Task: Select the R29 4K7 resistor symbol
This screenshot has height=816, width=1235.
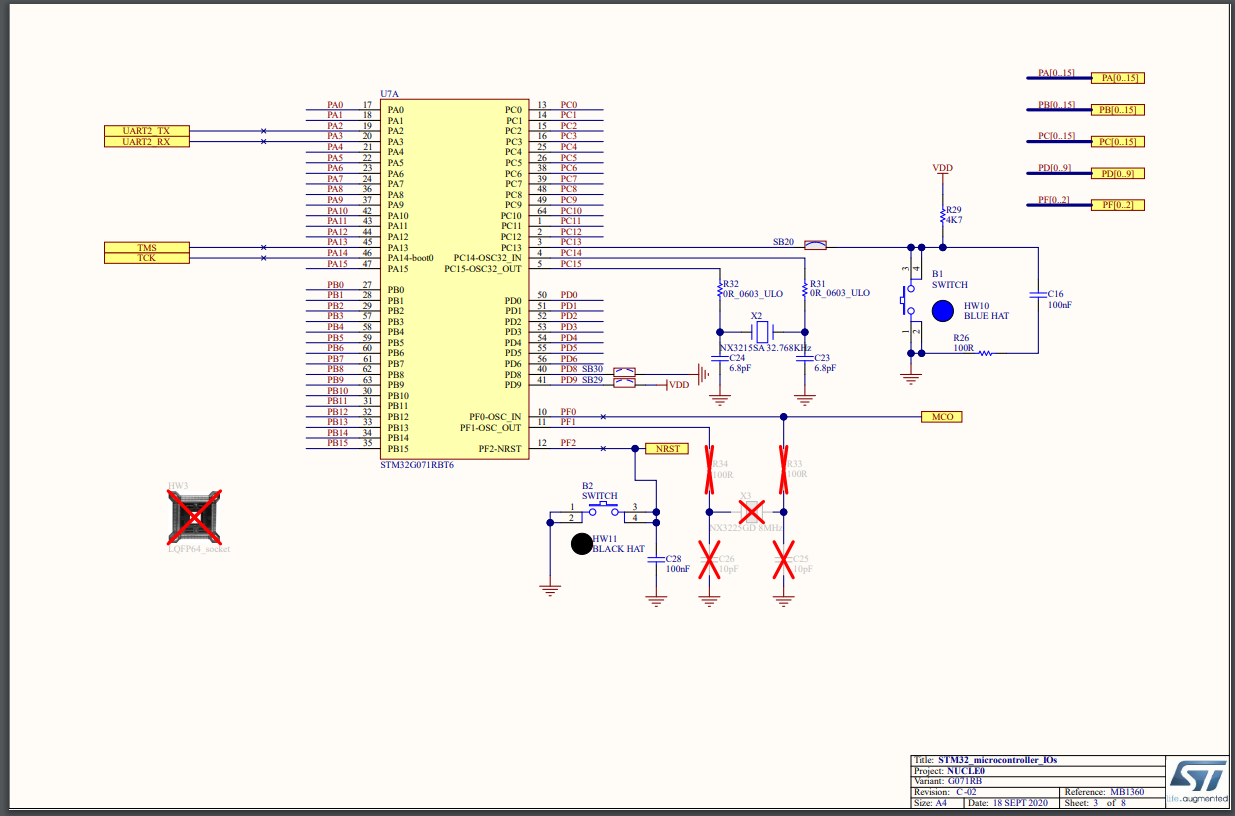Action: pyautogui.click(x=941, y=214)
